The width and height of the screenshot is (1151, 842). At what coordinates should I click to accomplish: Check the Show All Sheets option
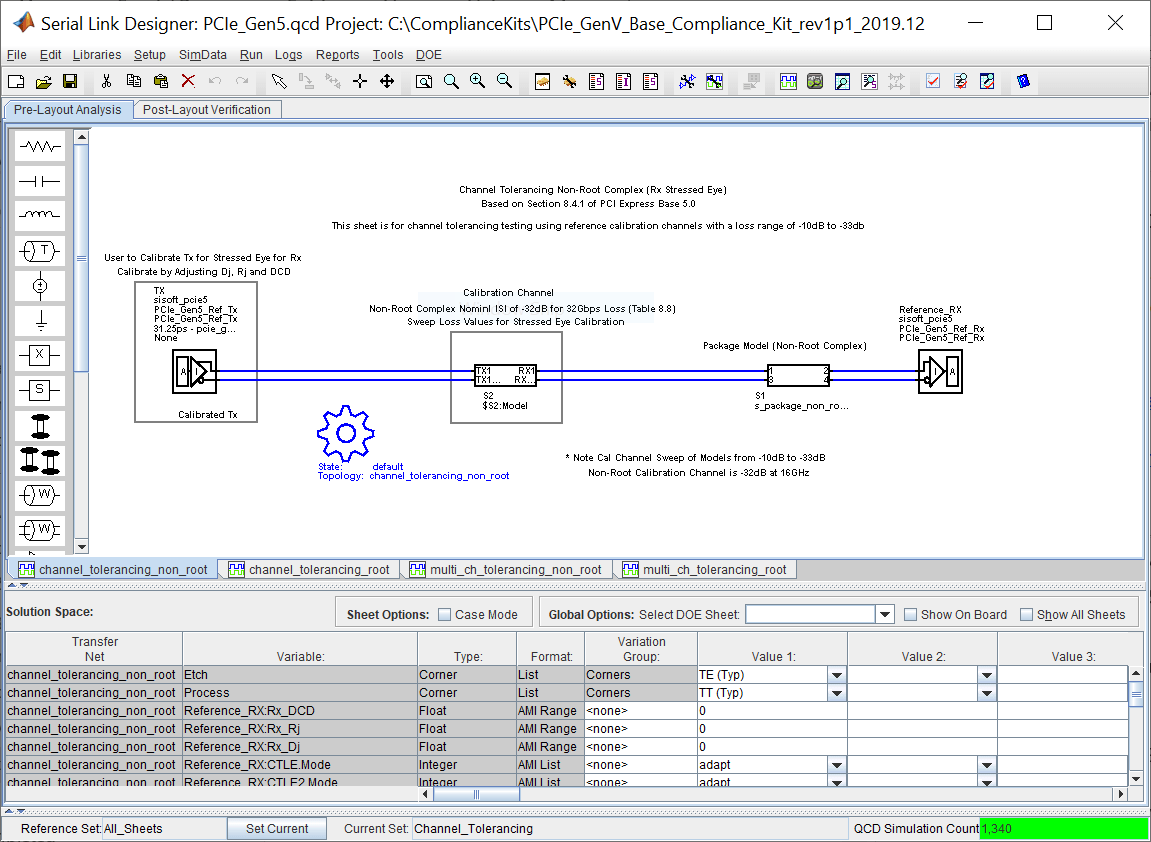coord(1026,614)
